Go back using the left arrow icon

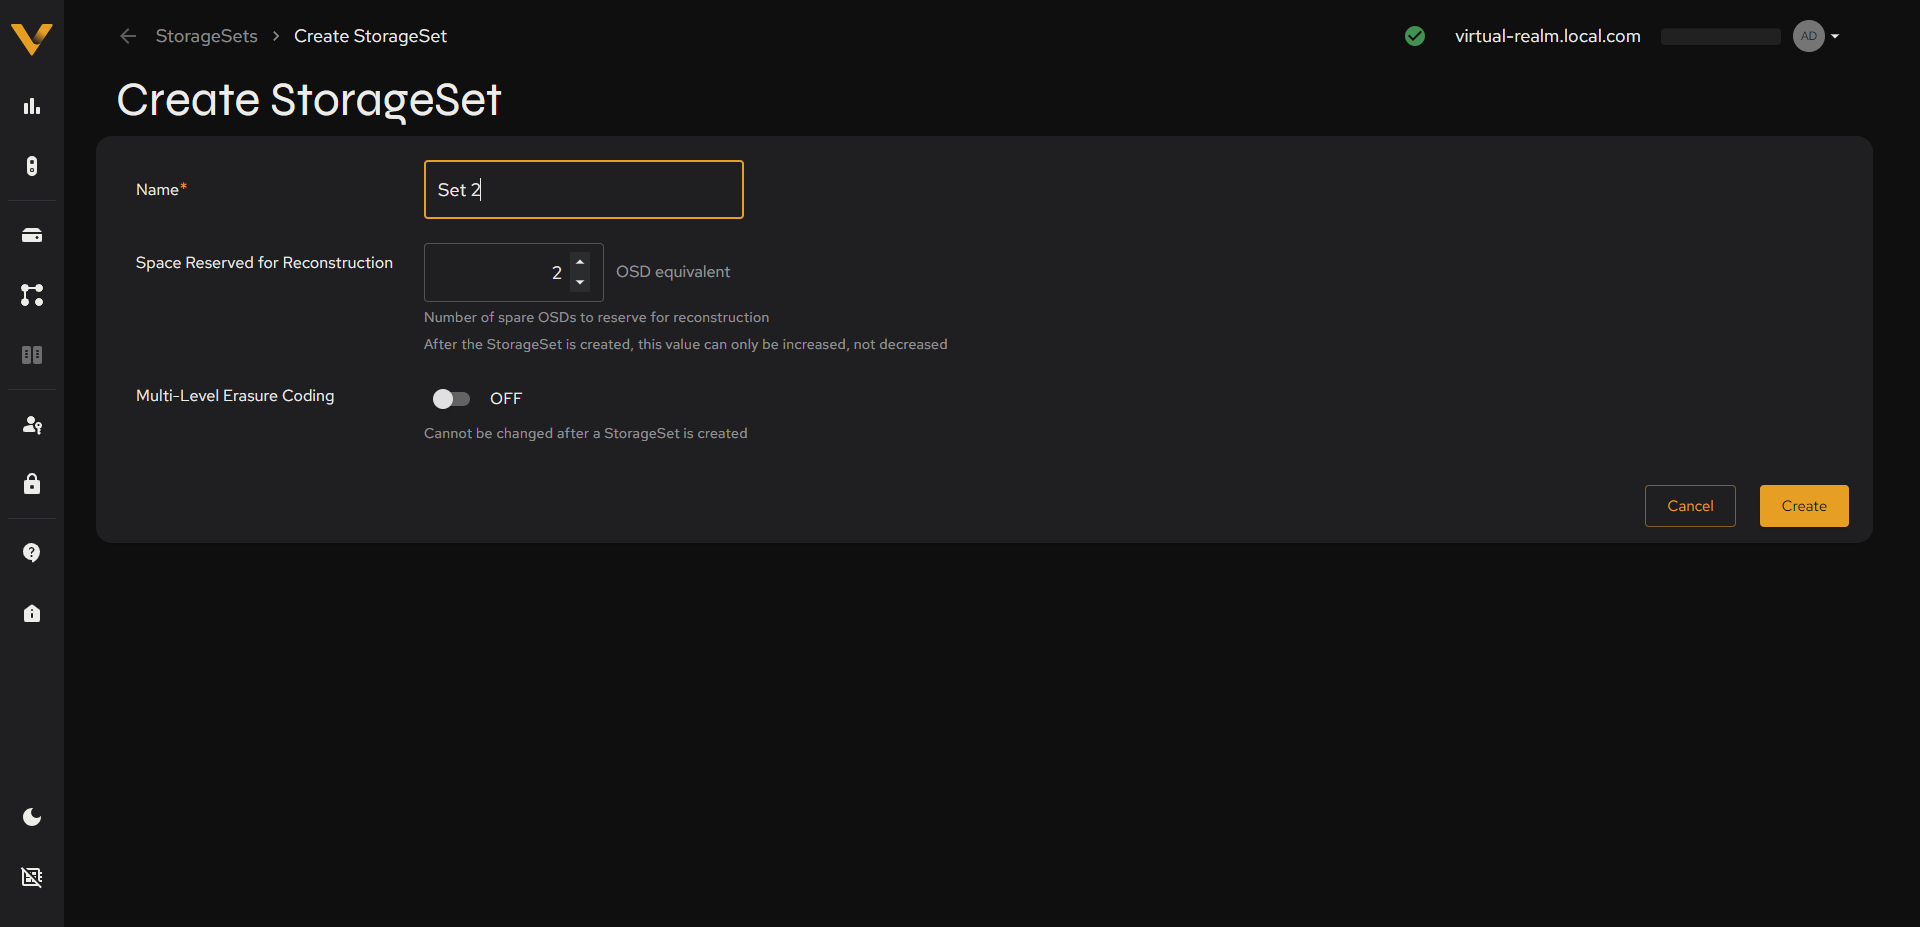tap(128, 36)
